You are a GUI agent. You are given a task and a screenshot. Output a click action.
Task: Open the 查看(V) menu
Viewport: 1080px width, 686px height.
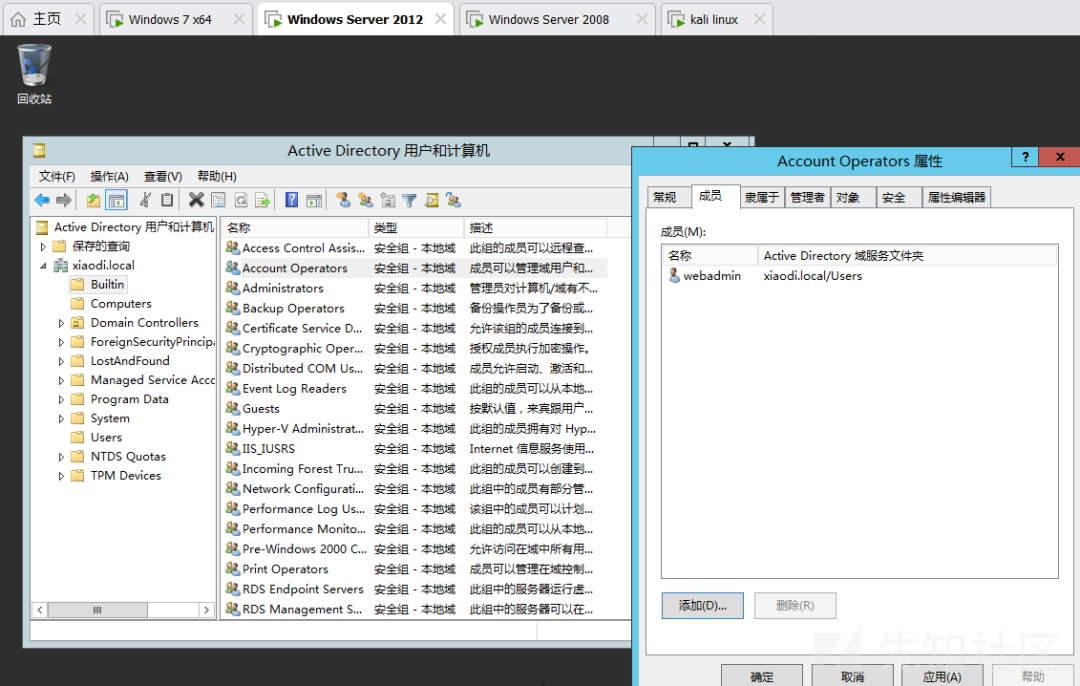click(163, 176)
